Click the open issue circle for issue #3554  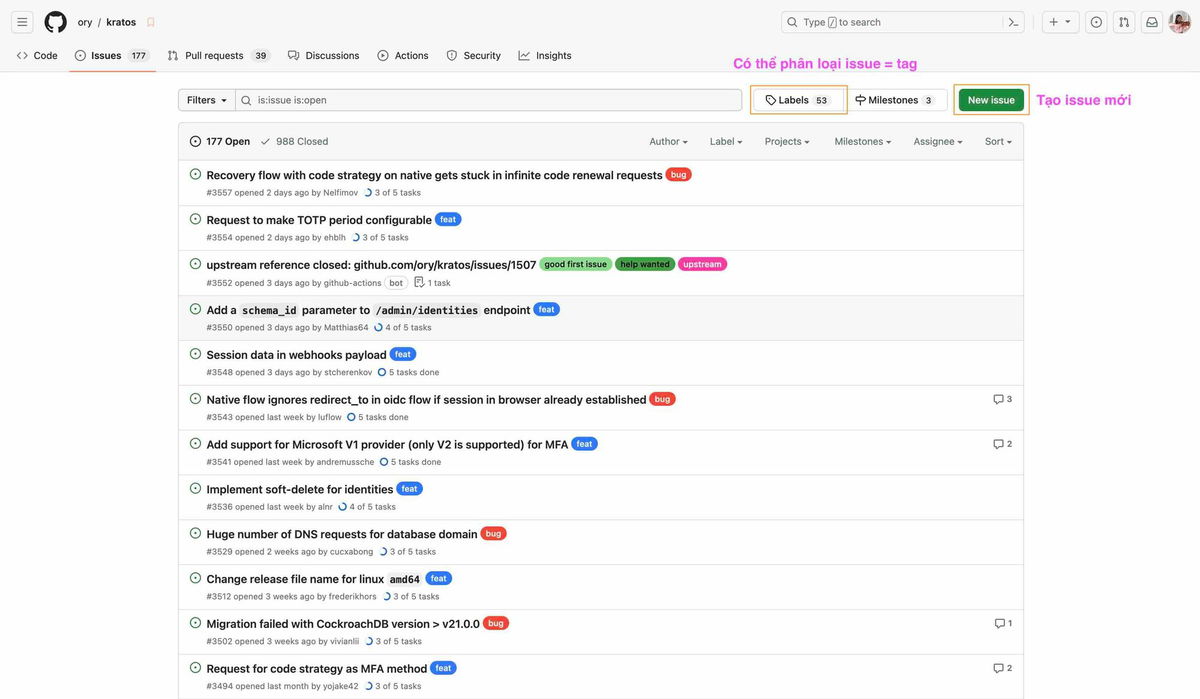[195, 217]
